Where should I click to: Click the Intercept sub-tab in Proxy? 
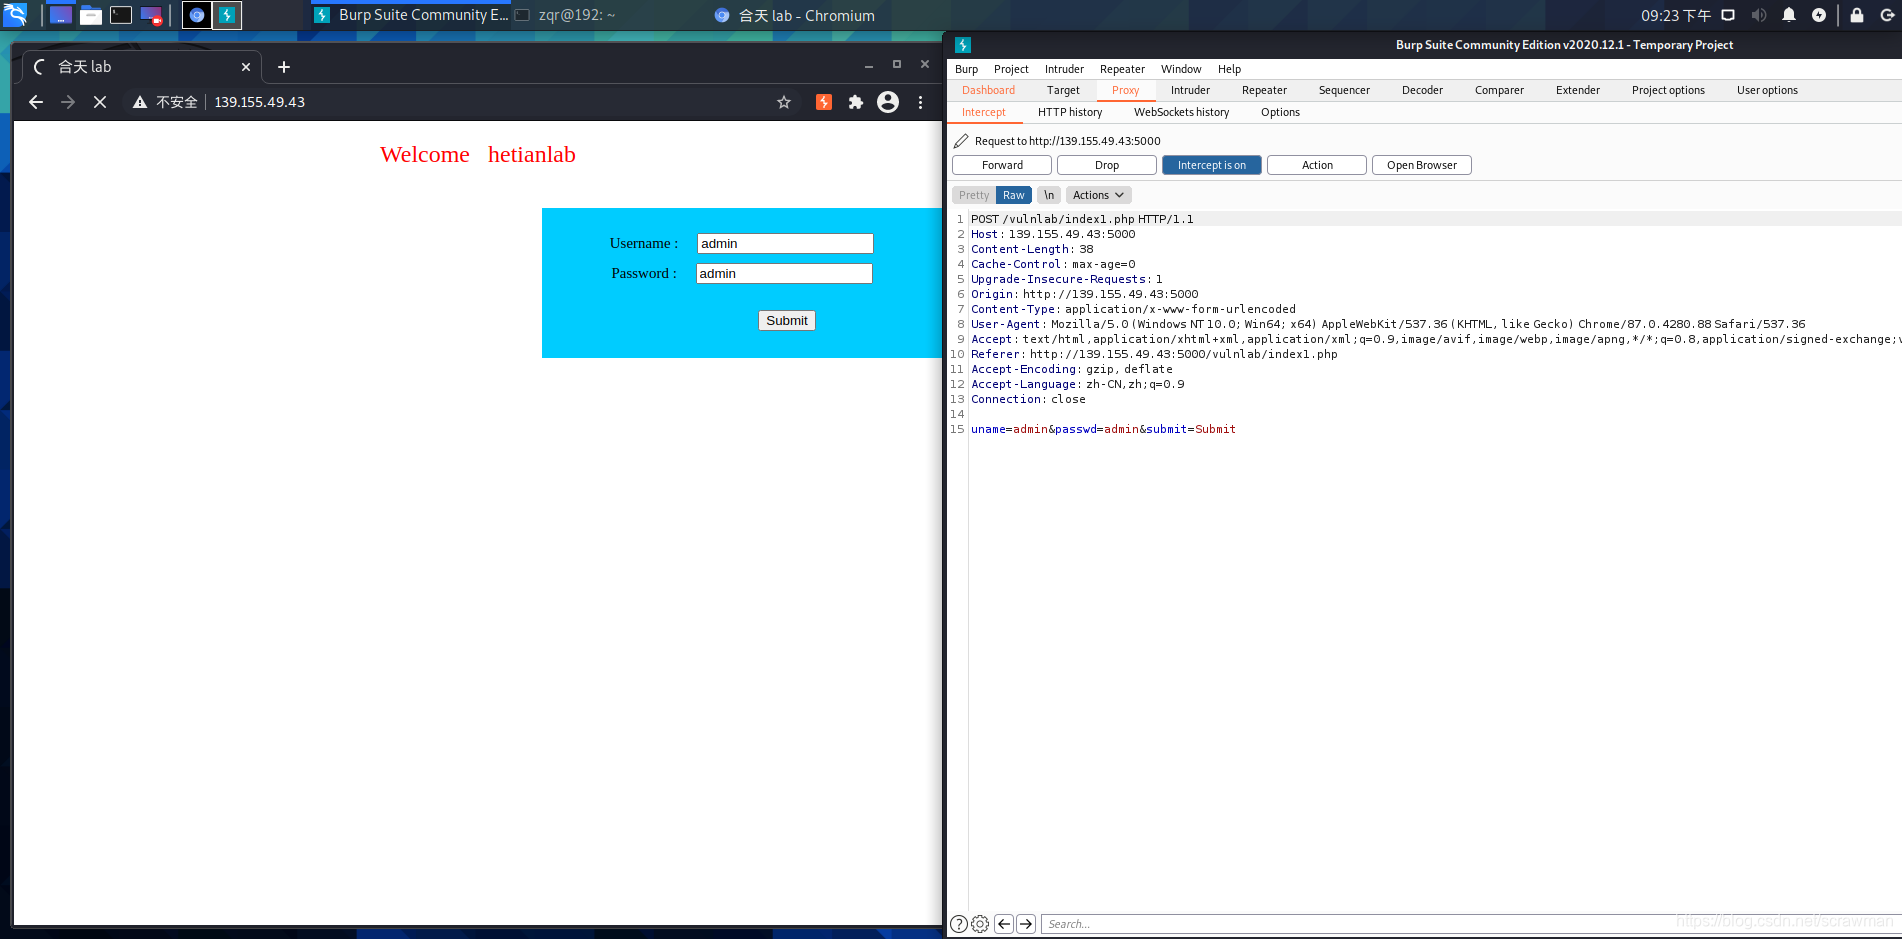coord(984,112)
